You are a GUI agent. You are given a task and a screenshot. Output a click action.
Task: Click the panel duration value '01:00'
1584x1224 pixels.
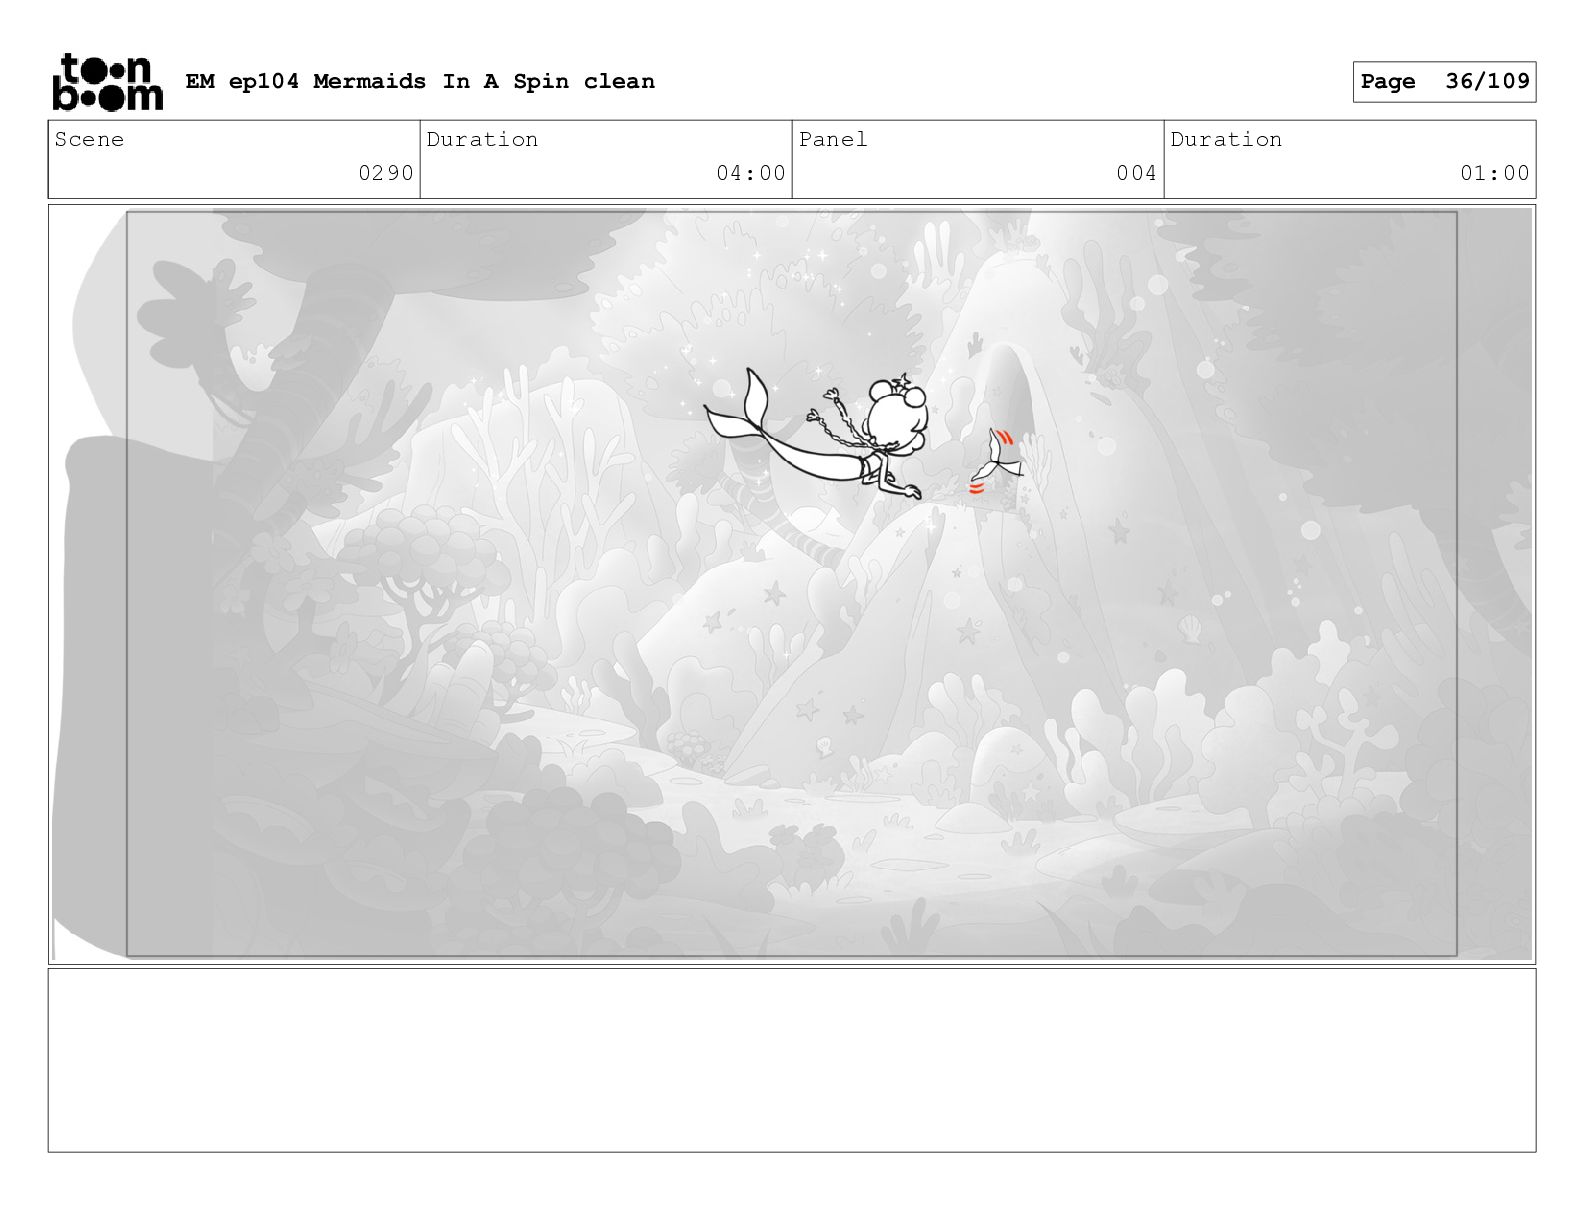point(1495,173)
